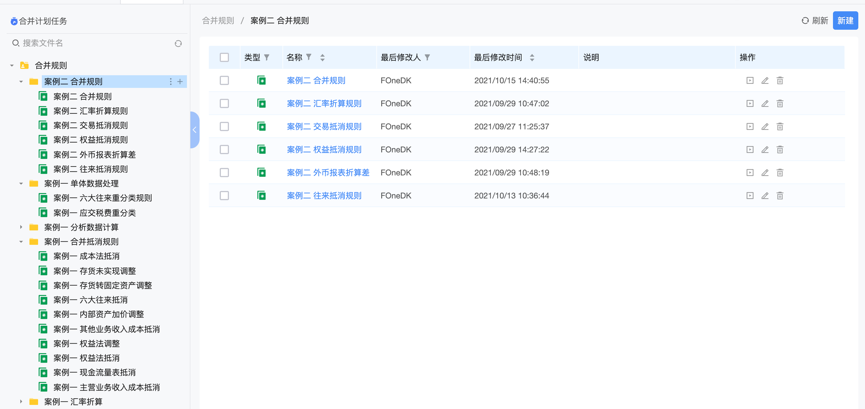This screenshot has width=865, height=409.
Task: Click copy icon for 案例二 权益抵消规则 row
Action: pos(750,150)
